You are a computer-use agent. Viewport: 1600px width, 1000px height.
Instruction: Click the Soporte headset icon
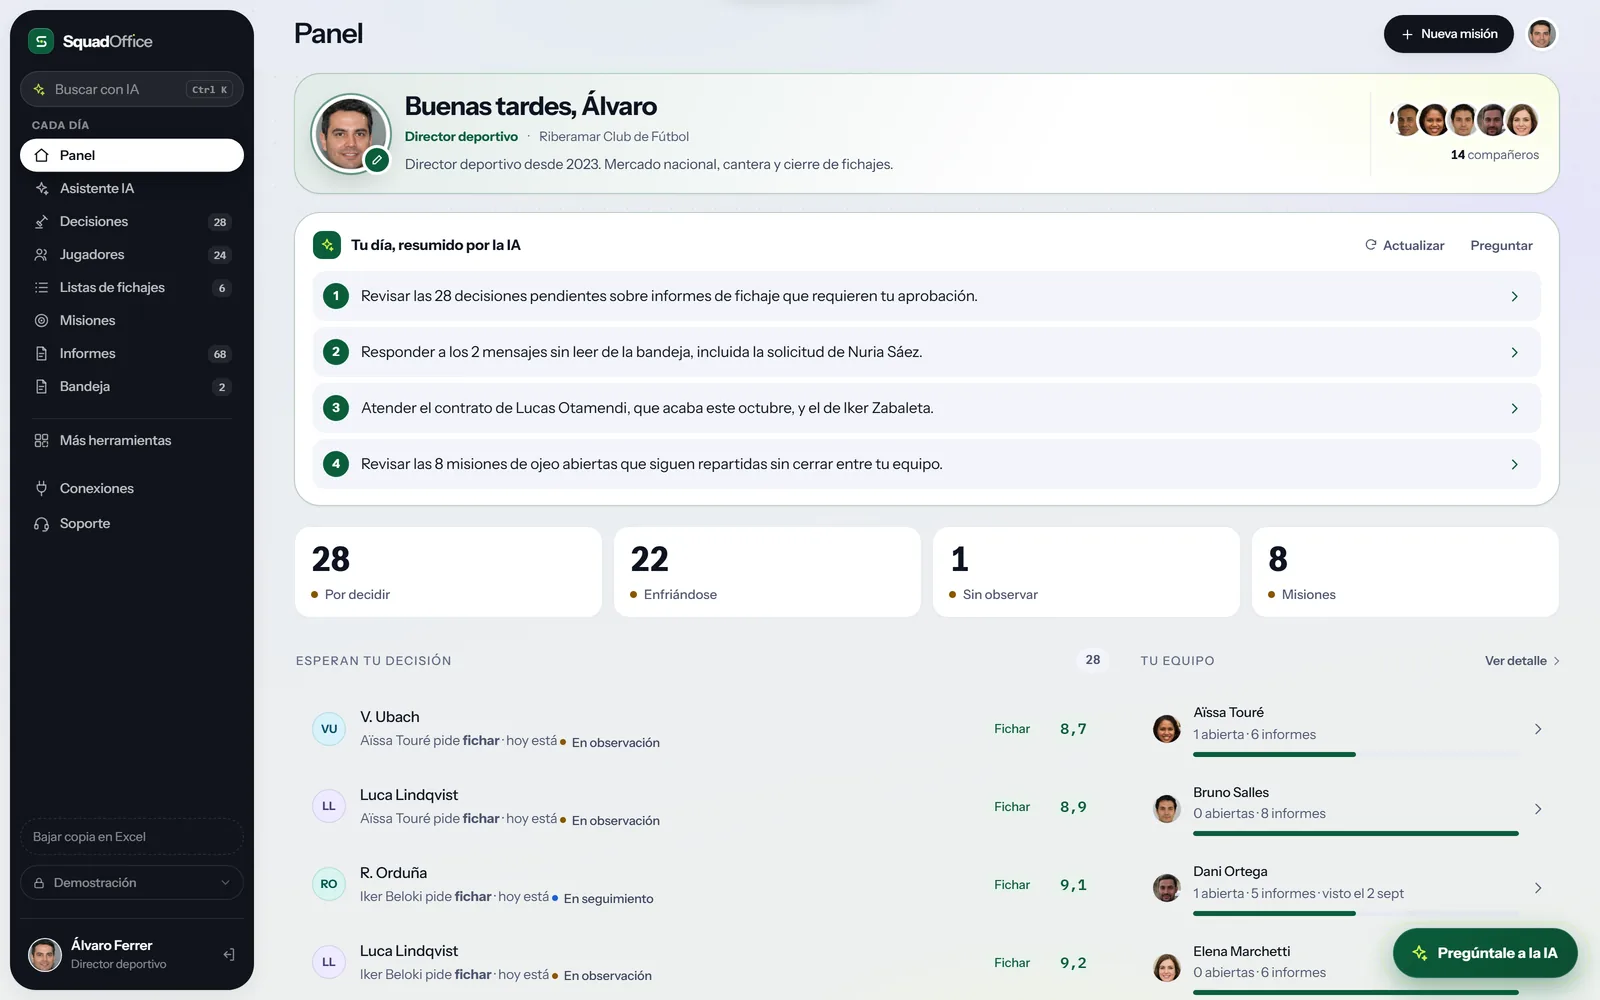pyautogui.click(x=41, y=523)
